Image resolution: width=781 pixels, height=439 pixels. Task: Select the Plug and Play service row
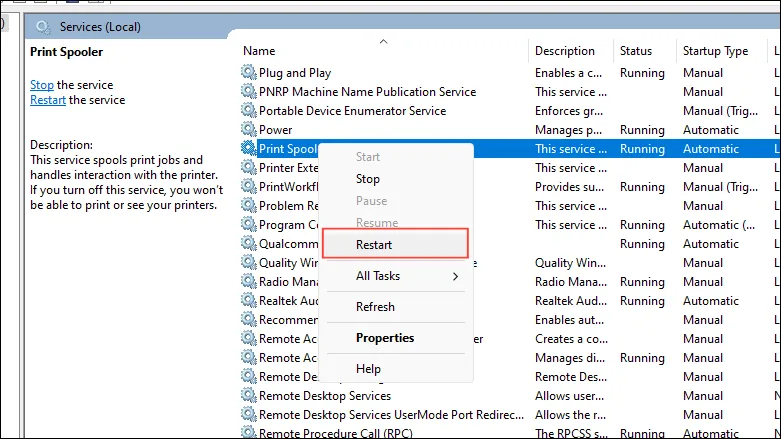point(295,73)
